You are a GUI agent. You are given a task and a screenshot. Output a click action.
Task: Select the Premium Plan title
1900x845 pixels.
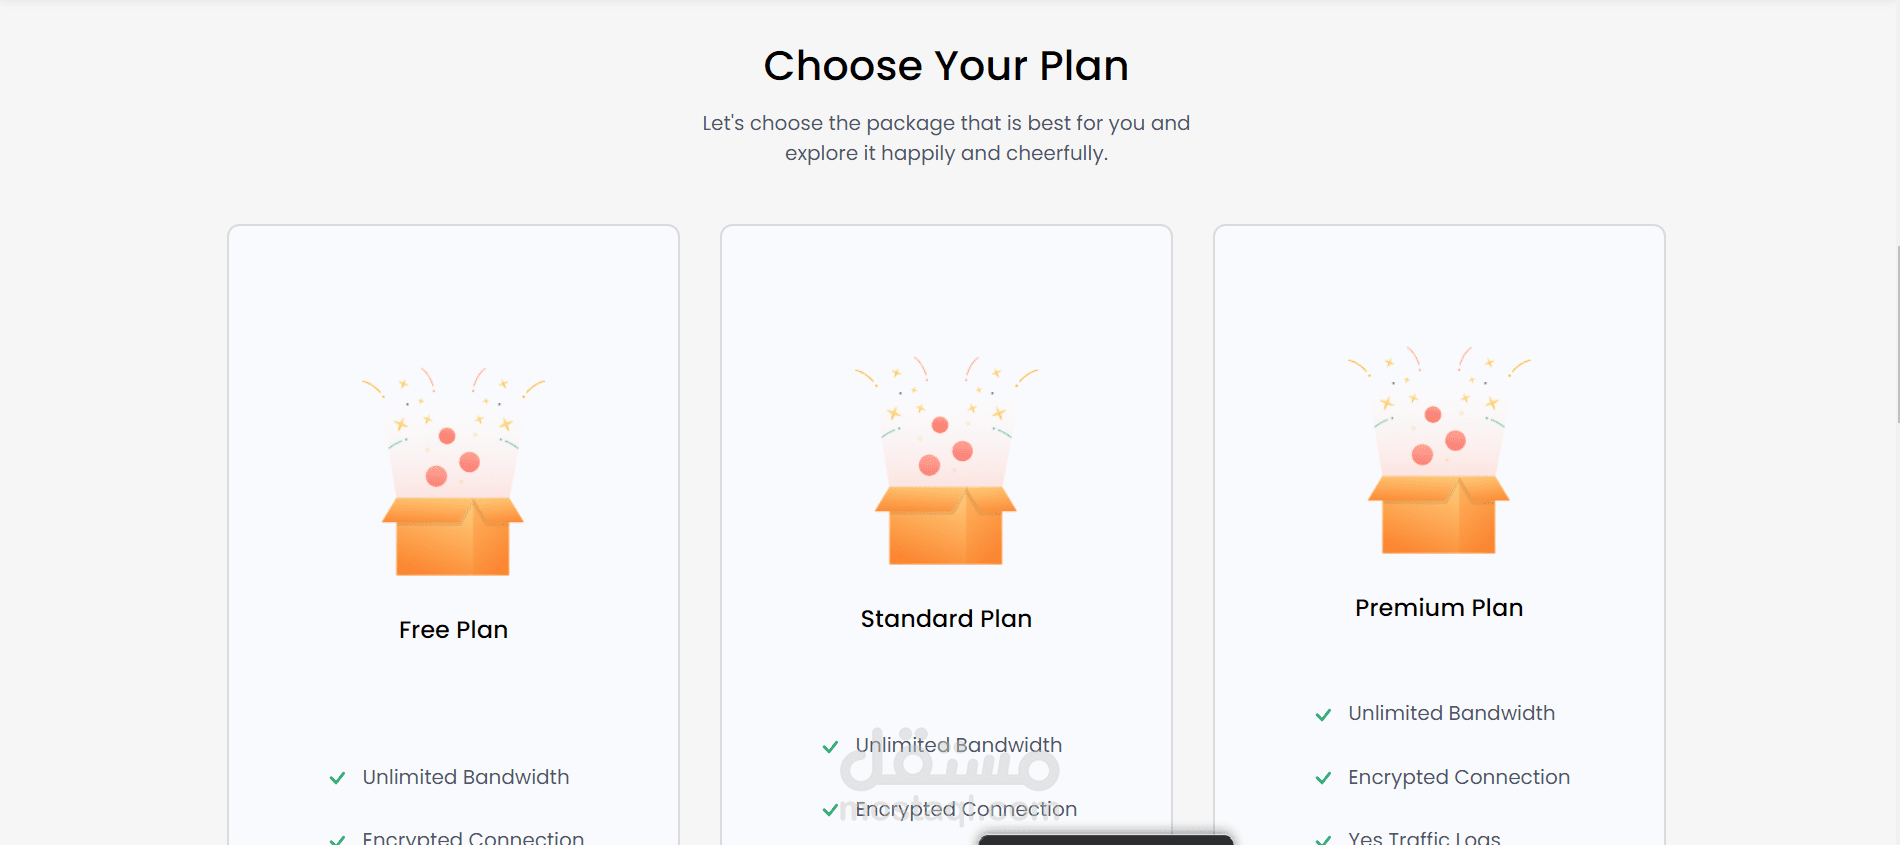point(1439,608)
